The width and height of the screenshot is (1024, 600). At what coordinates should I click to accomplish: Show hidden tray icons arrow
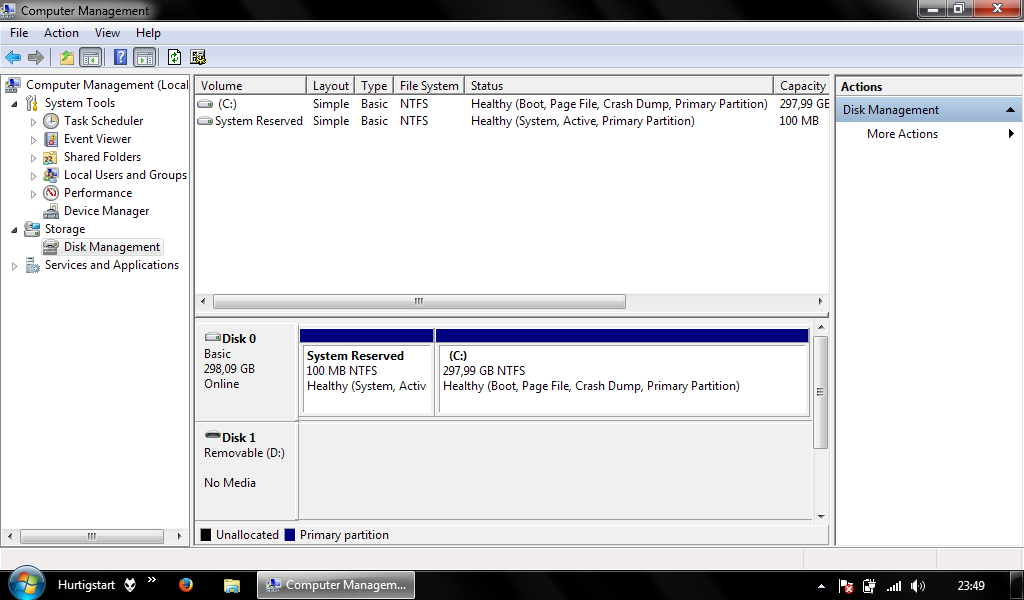822,586
